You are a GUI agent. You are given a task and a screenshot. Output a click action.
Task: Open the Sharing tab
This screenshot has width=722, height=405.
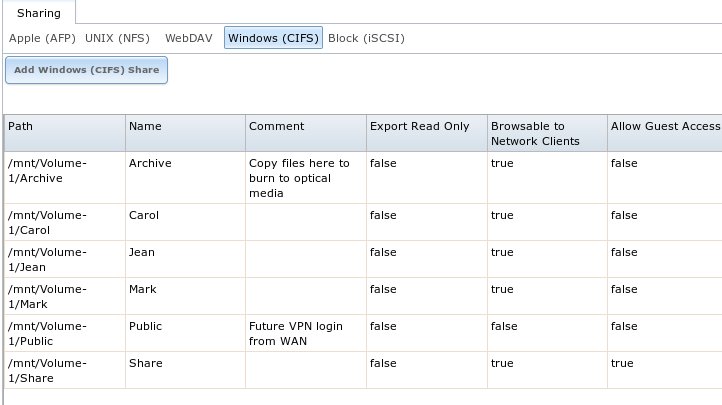click(39, 13)
